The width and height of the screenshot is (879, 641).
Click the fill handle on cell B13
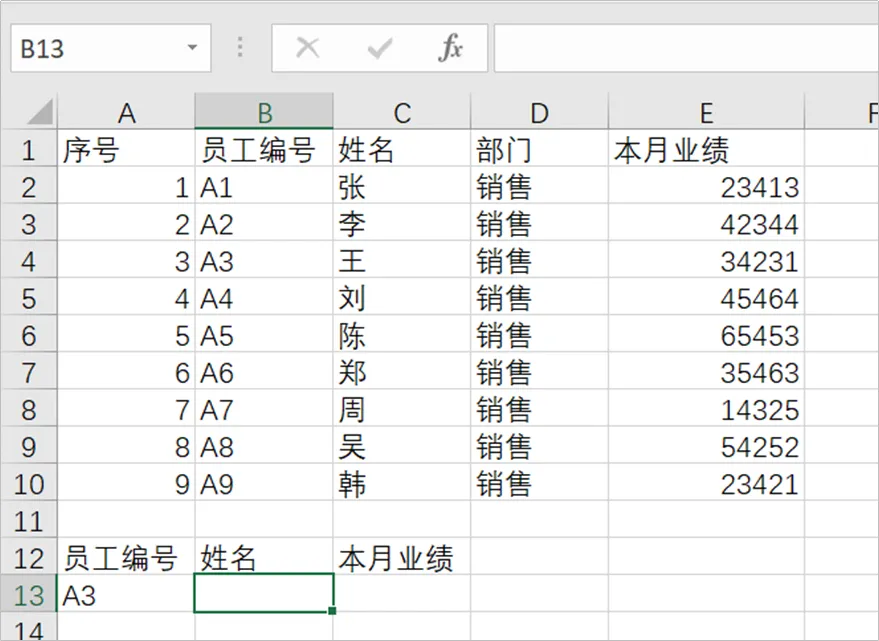point(332,610)
